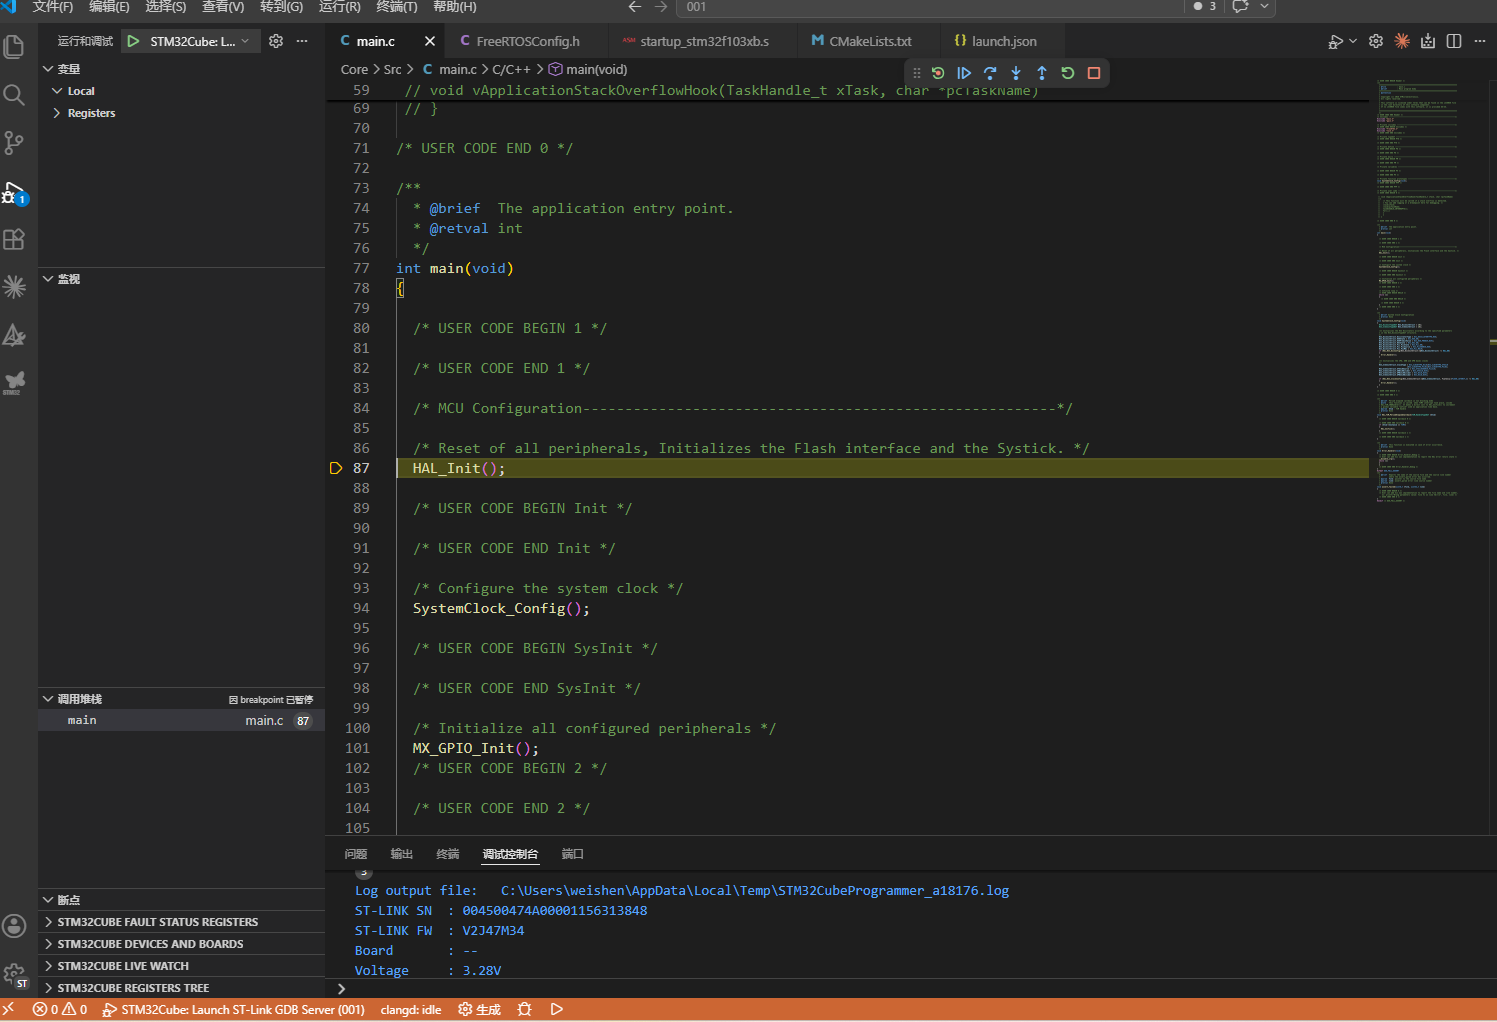The width and height of the screenshot is (1497, 1022).
Task: Open the chat icon in title bar
Action: point(1241,6)
